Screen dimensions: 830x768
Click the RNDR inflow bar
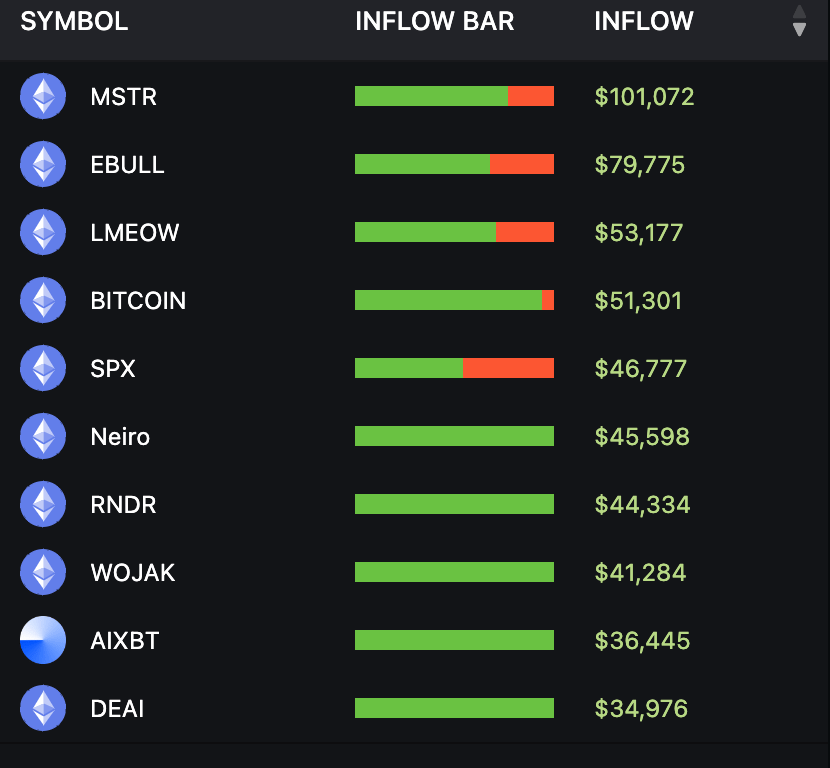pyautogui.click(x=454, y=504)
